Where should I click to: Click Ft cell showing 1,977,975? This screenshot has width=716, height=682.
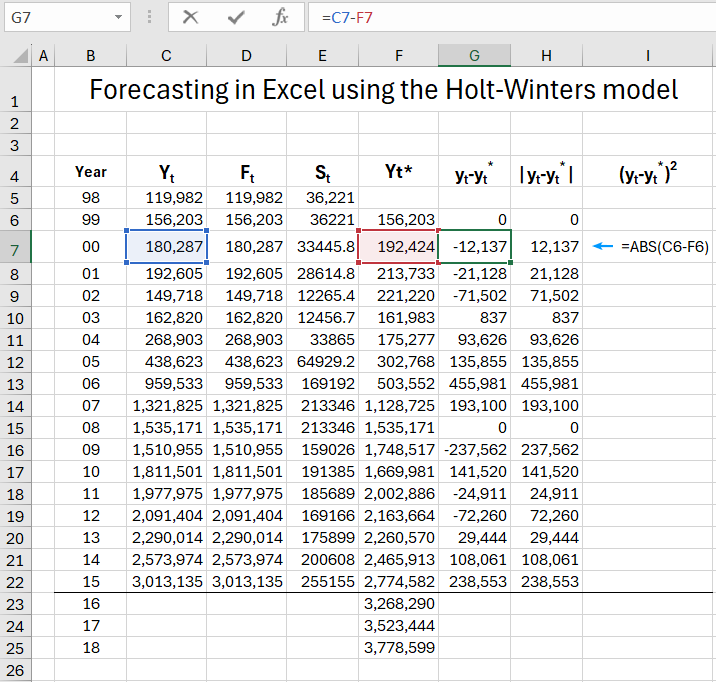pos(246,493)
